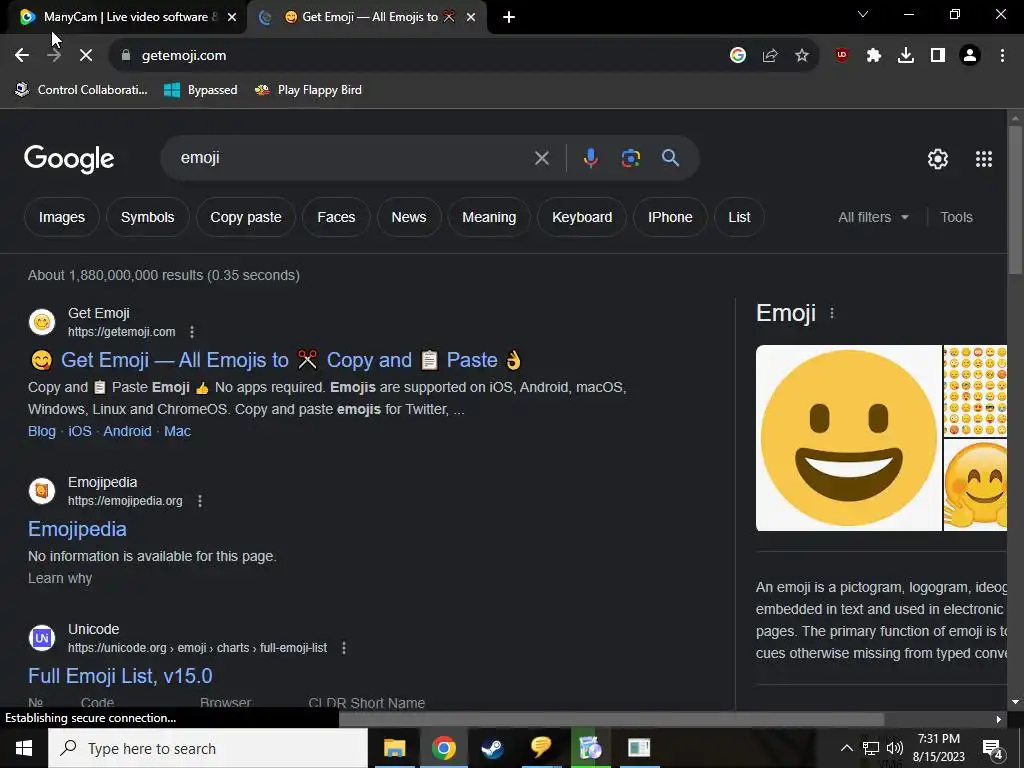This screenshot has height=768, width=1024.
Task: Open the Bypassed bookmark
Action: 200,90
